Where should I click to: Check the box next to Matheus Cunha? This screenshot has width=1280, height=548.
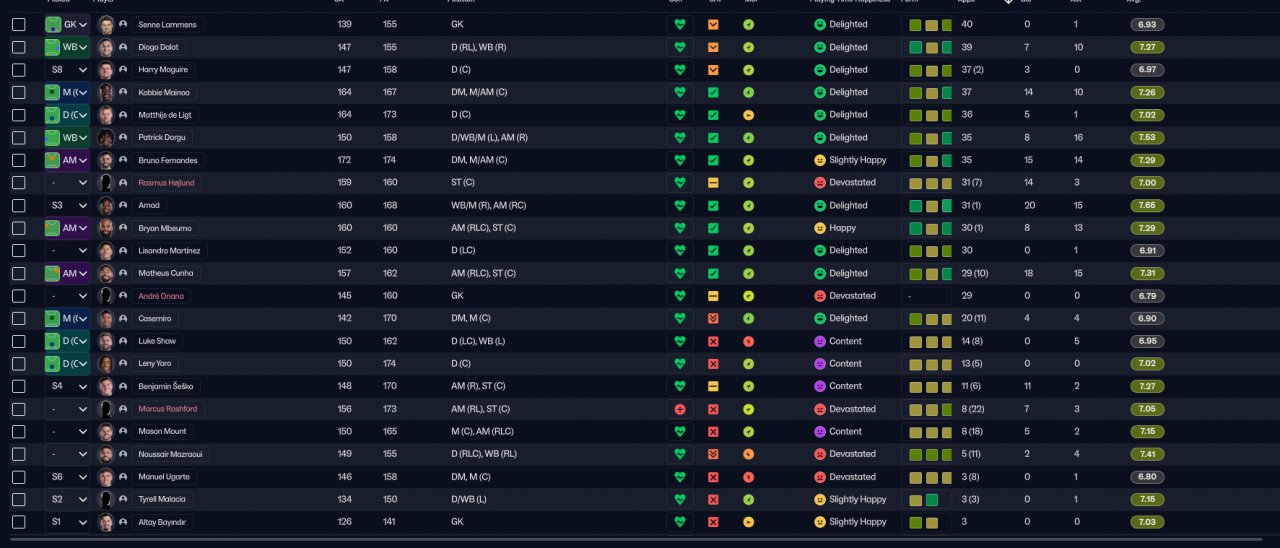[19, 273]
